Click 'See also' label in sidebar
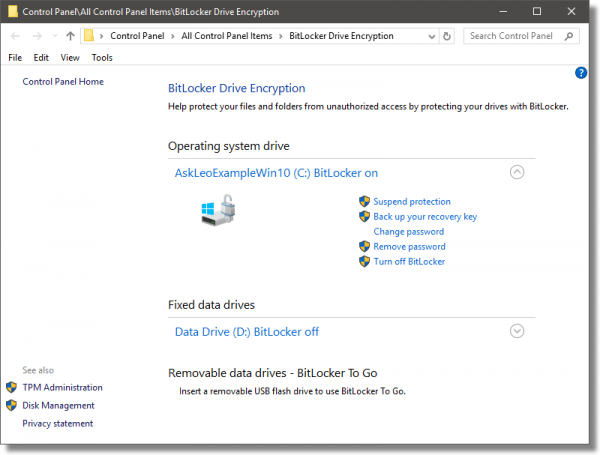 38,370
